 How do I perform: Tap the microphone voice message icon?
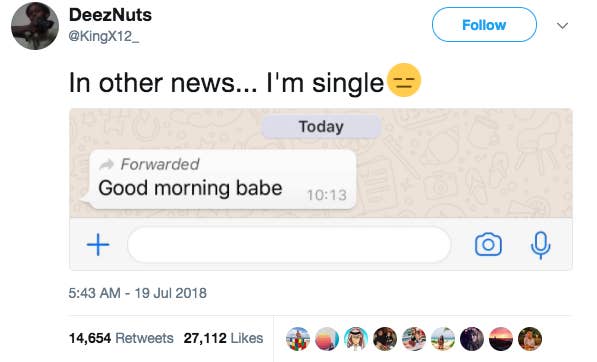coord(540,245)
